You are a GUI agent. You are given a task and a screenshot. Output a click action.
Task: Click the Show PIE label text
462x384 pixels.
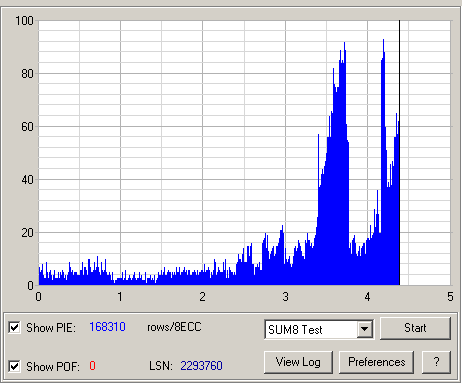[x=51, y=328]
